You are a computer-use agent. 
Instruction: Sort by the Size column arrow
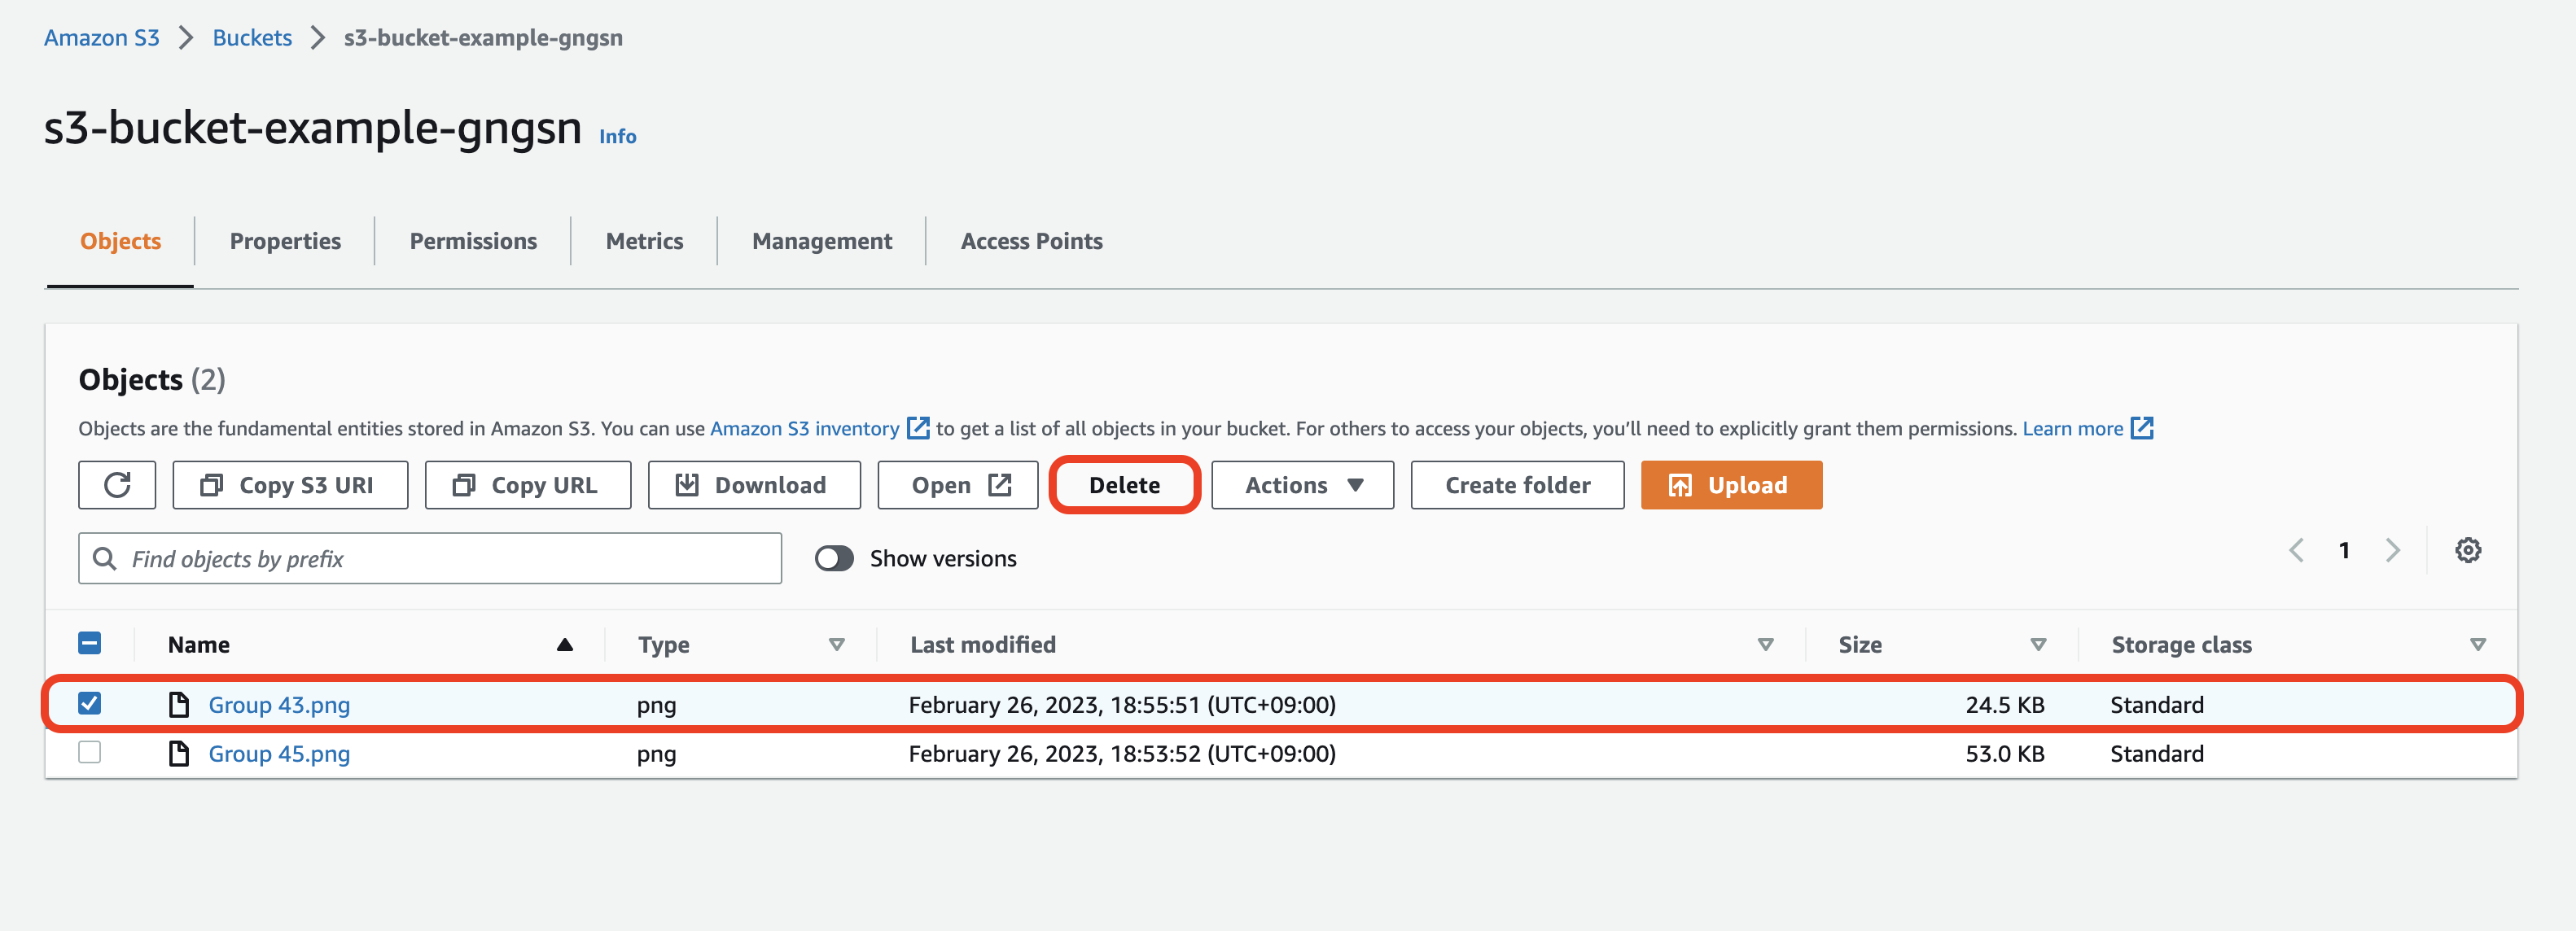2037,645
